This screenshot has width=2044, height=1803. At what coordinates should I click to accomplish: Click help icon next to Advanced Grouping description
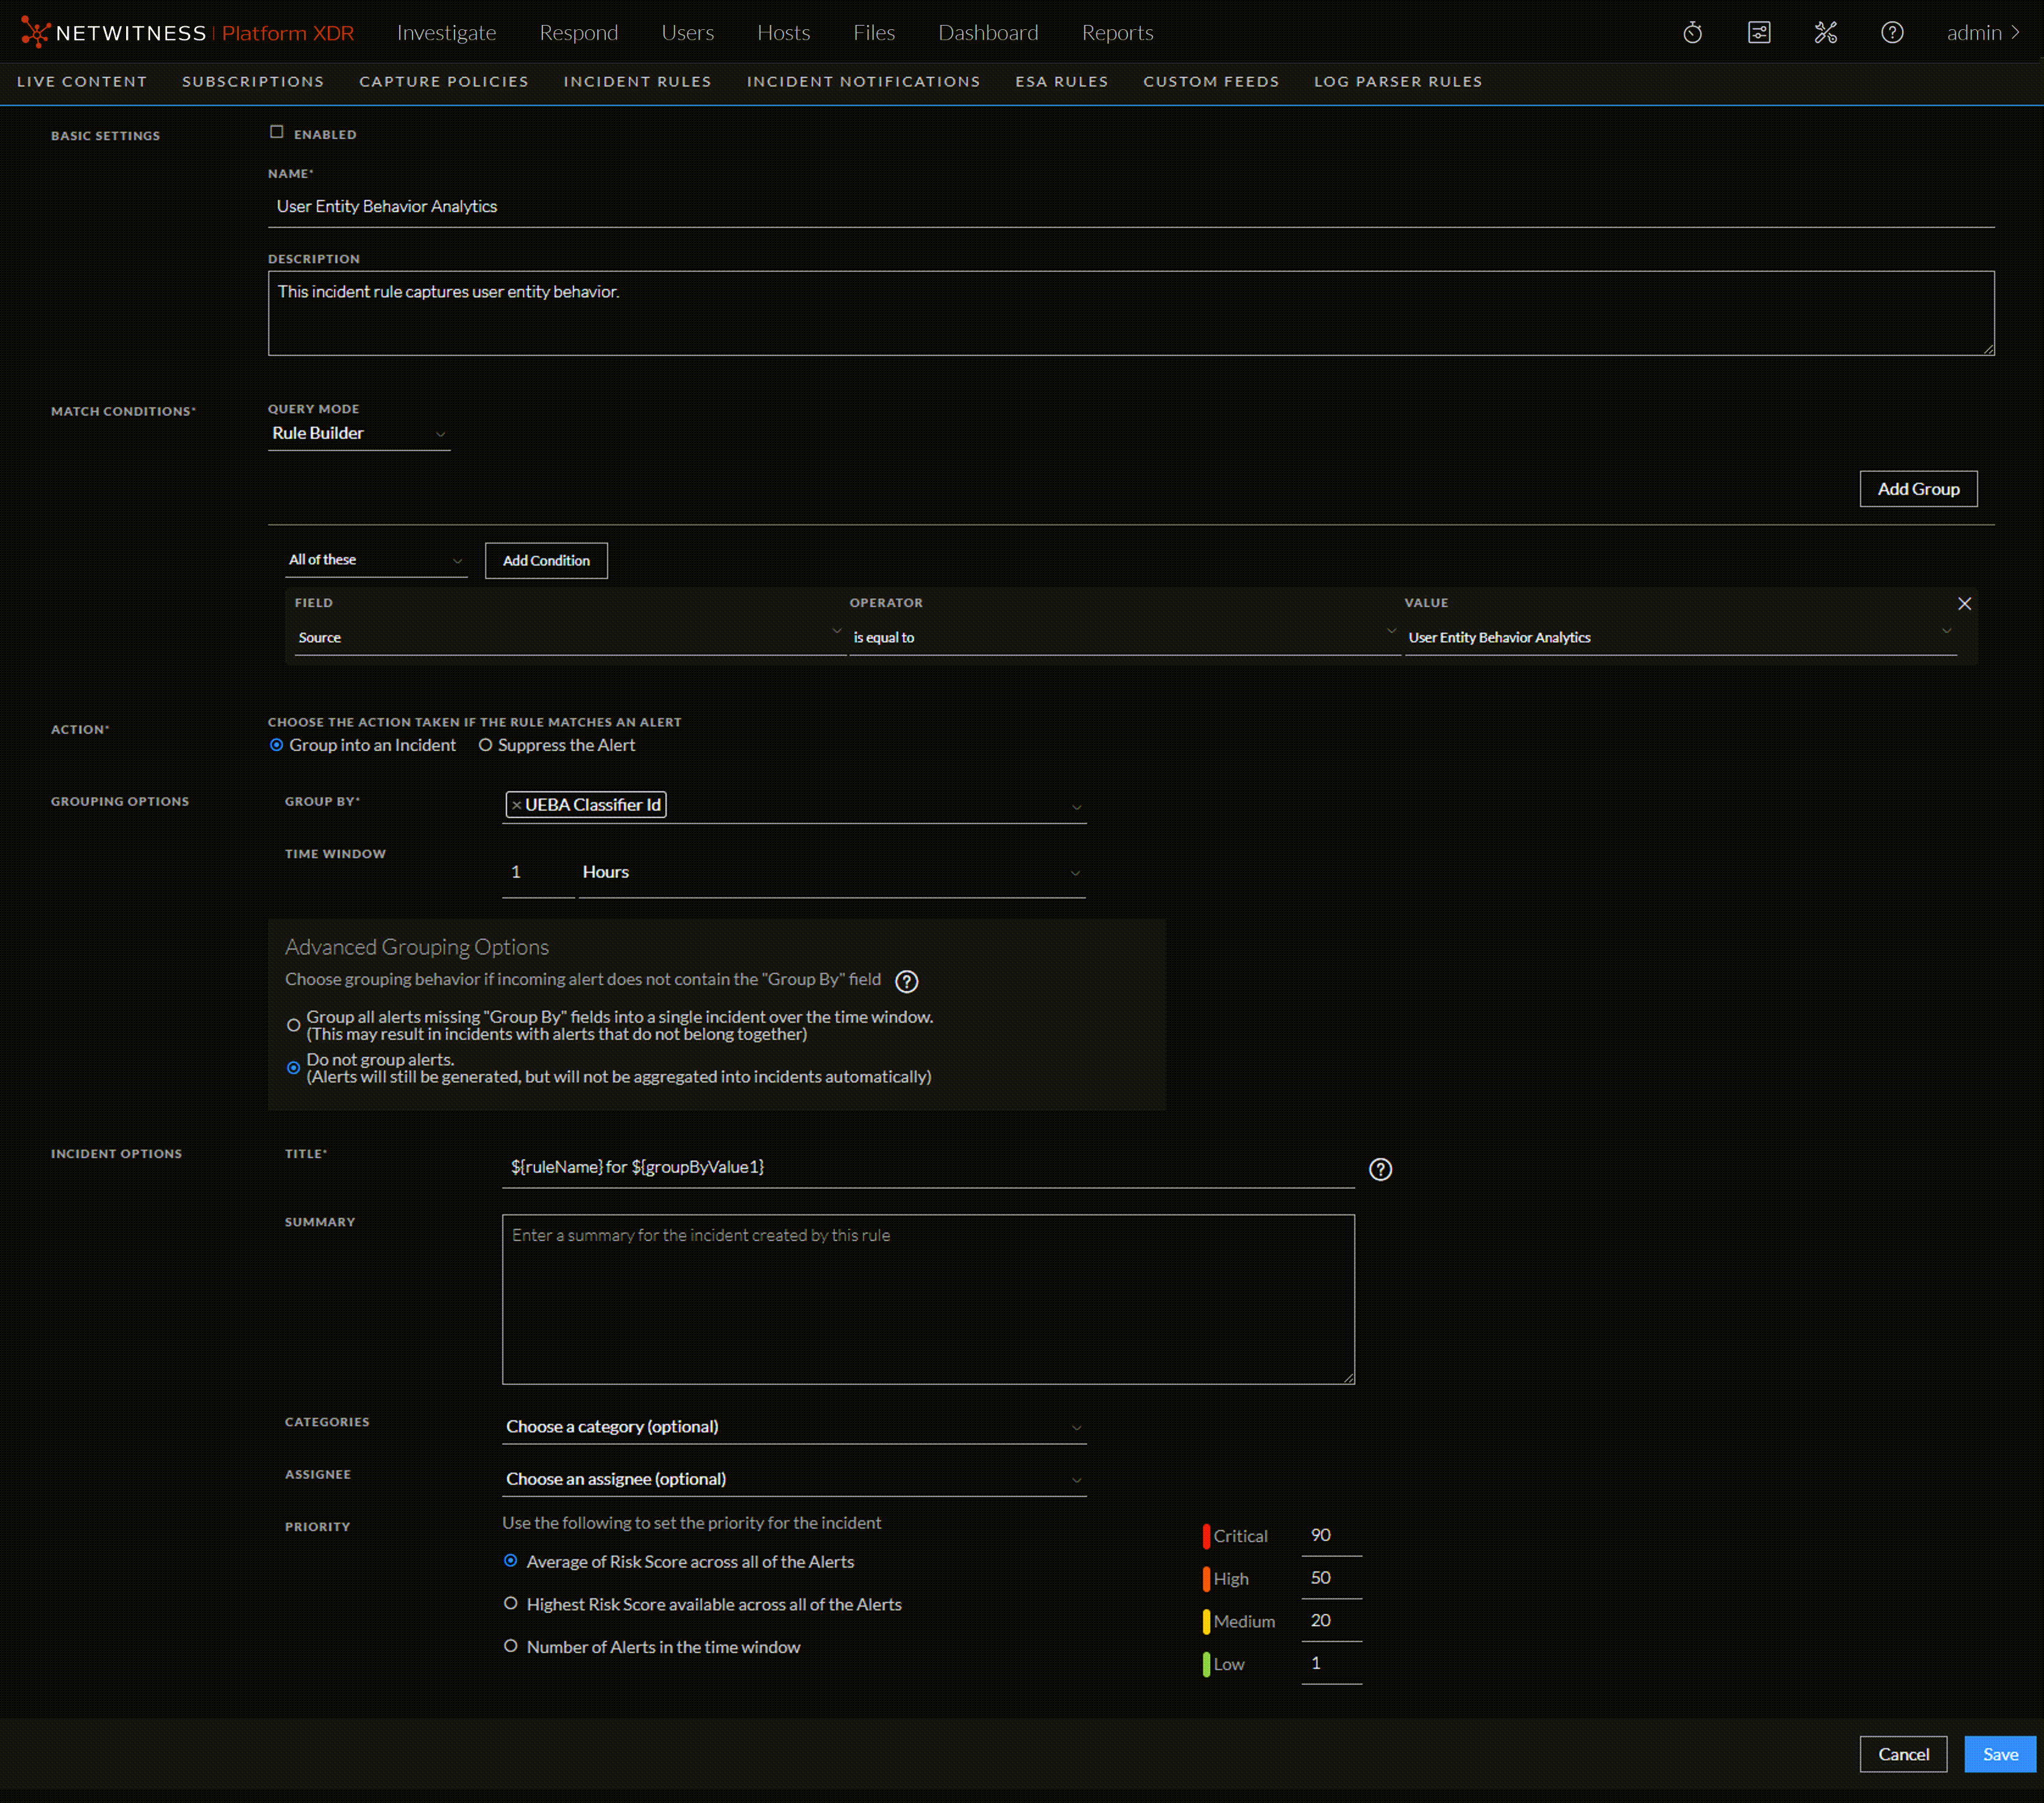tap(906, 982)
